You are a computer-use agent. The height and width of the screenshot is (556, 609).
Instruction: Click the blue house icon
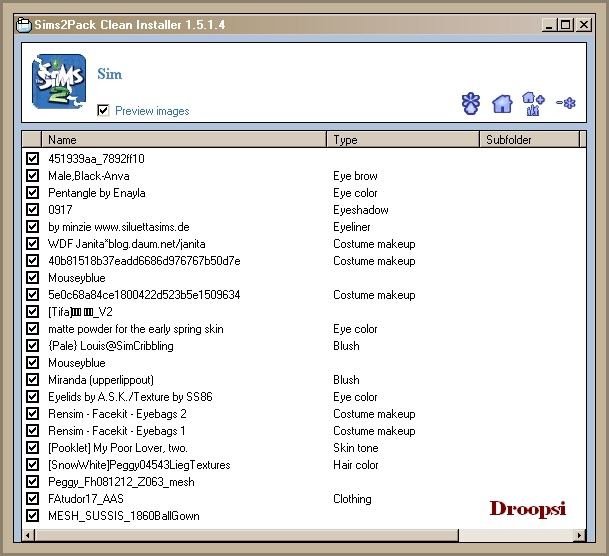tap(502, 104)
